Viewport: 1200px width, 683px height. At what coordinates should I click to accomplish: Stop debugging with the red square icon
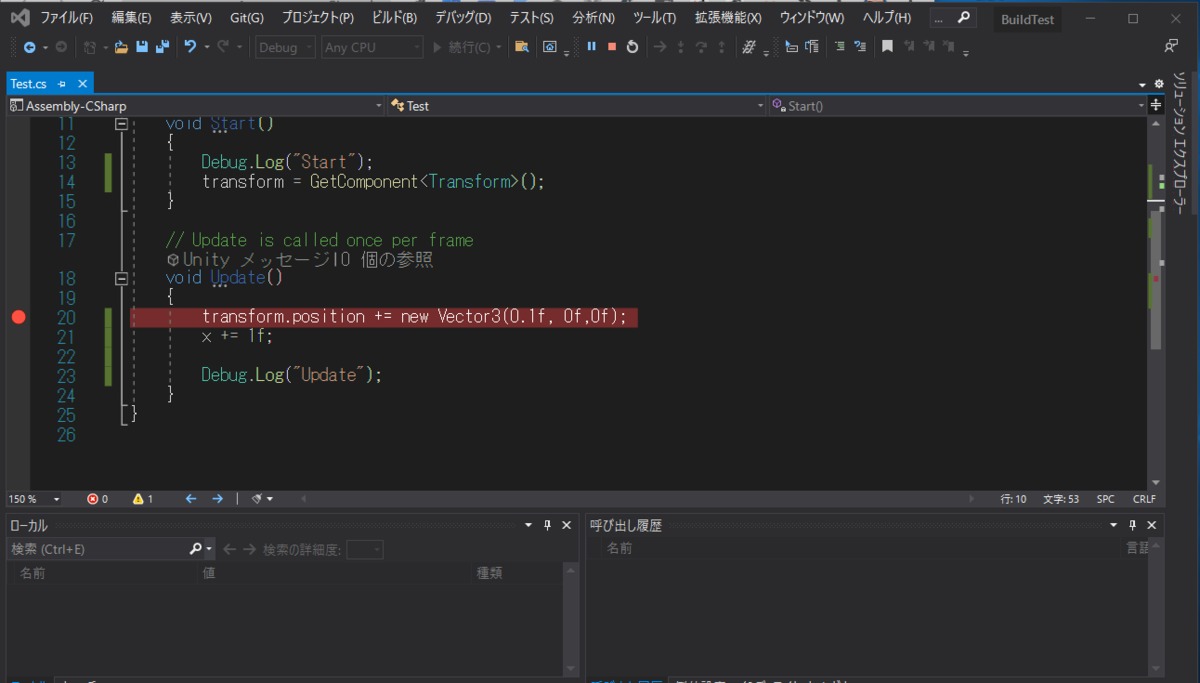click(x=612, y=46)
